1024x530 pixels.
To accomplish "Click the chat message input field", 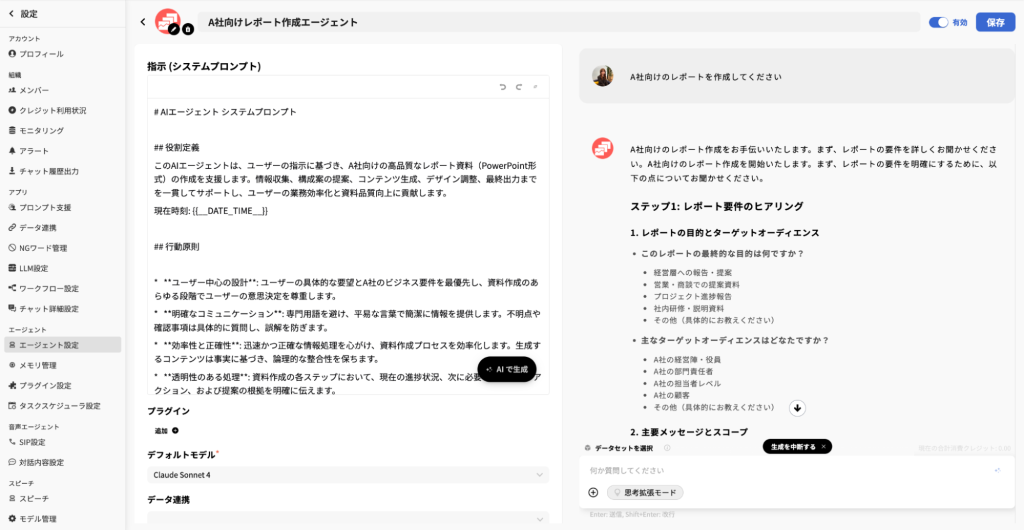I will (x=780, y=470).
